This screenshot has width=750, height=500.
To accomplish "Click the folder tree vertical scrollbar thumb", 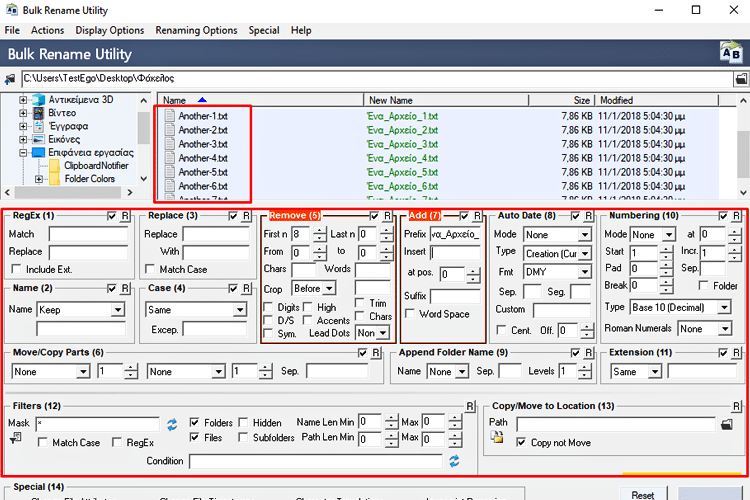I will (143, 128).
